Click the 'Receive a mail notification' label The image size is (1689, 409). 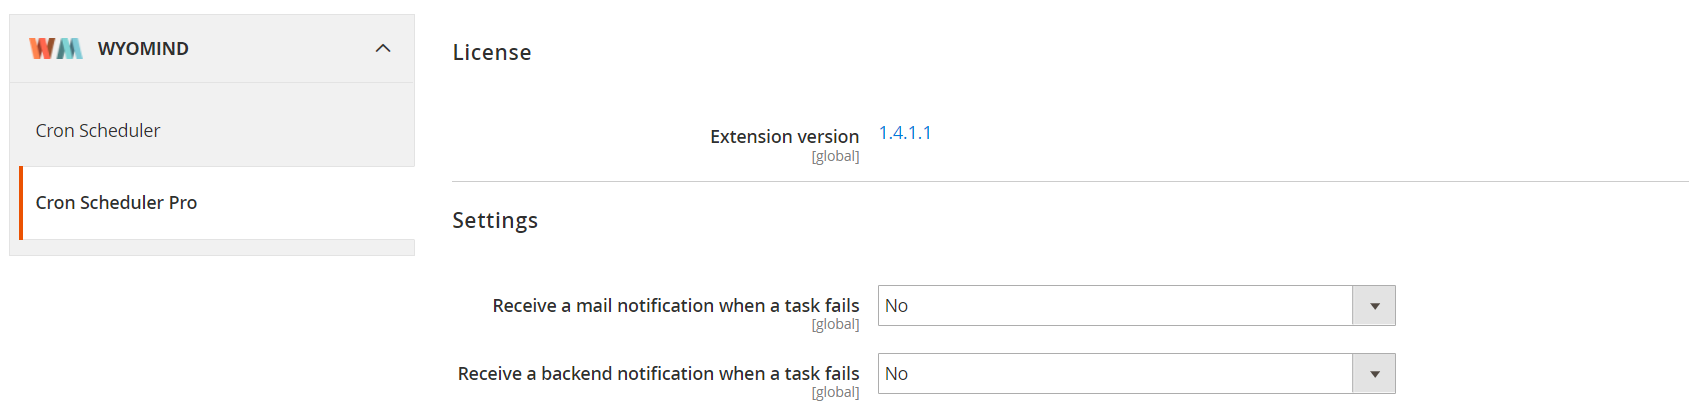click(676, 306)
